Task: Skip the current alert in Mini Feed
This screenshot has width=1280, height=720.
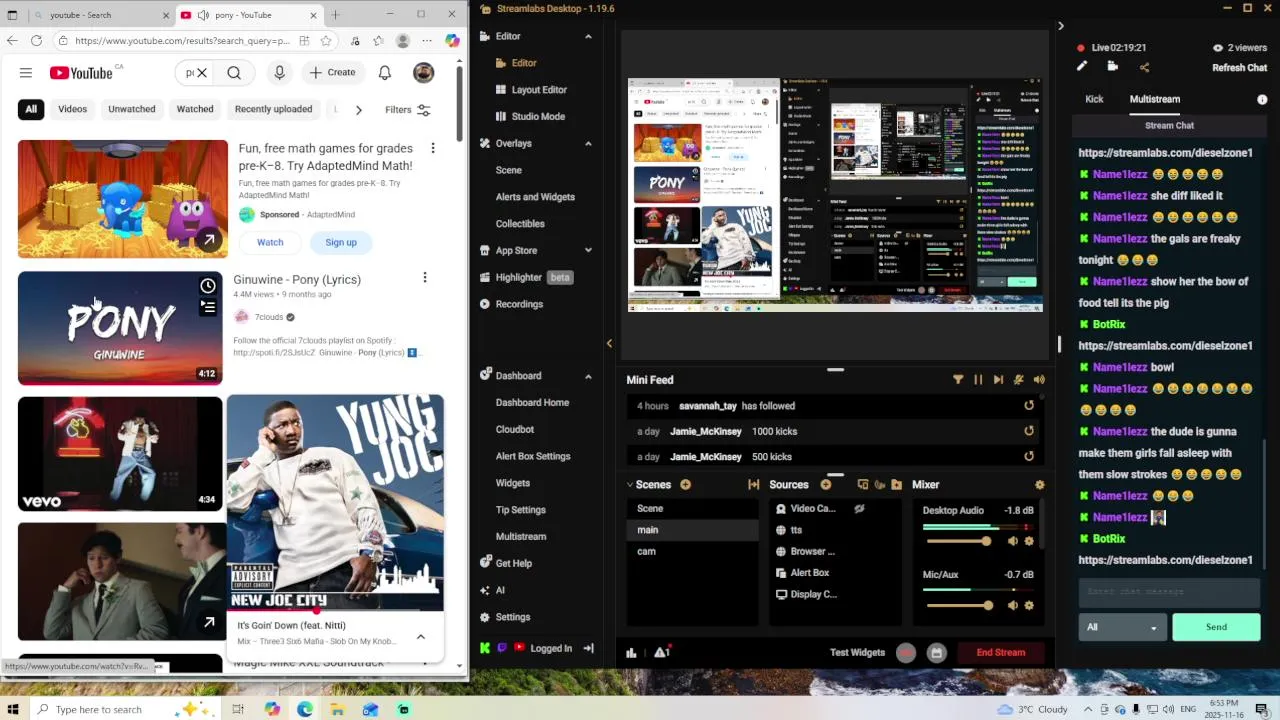Action: [998, 380]
